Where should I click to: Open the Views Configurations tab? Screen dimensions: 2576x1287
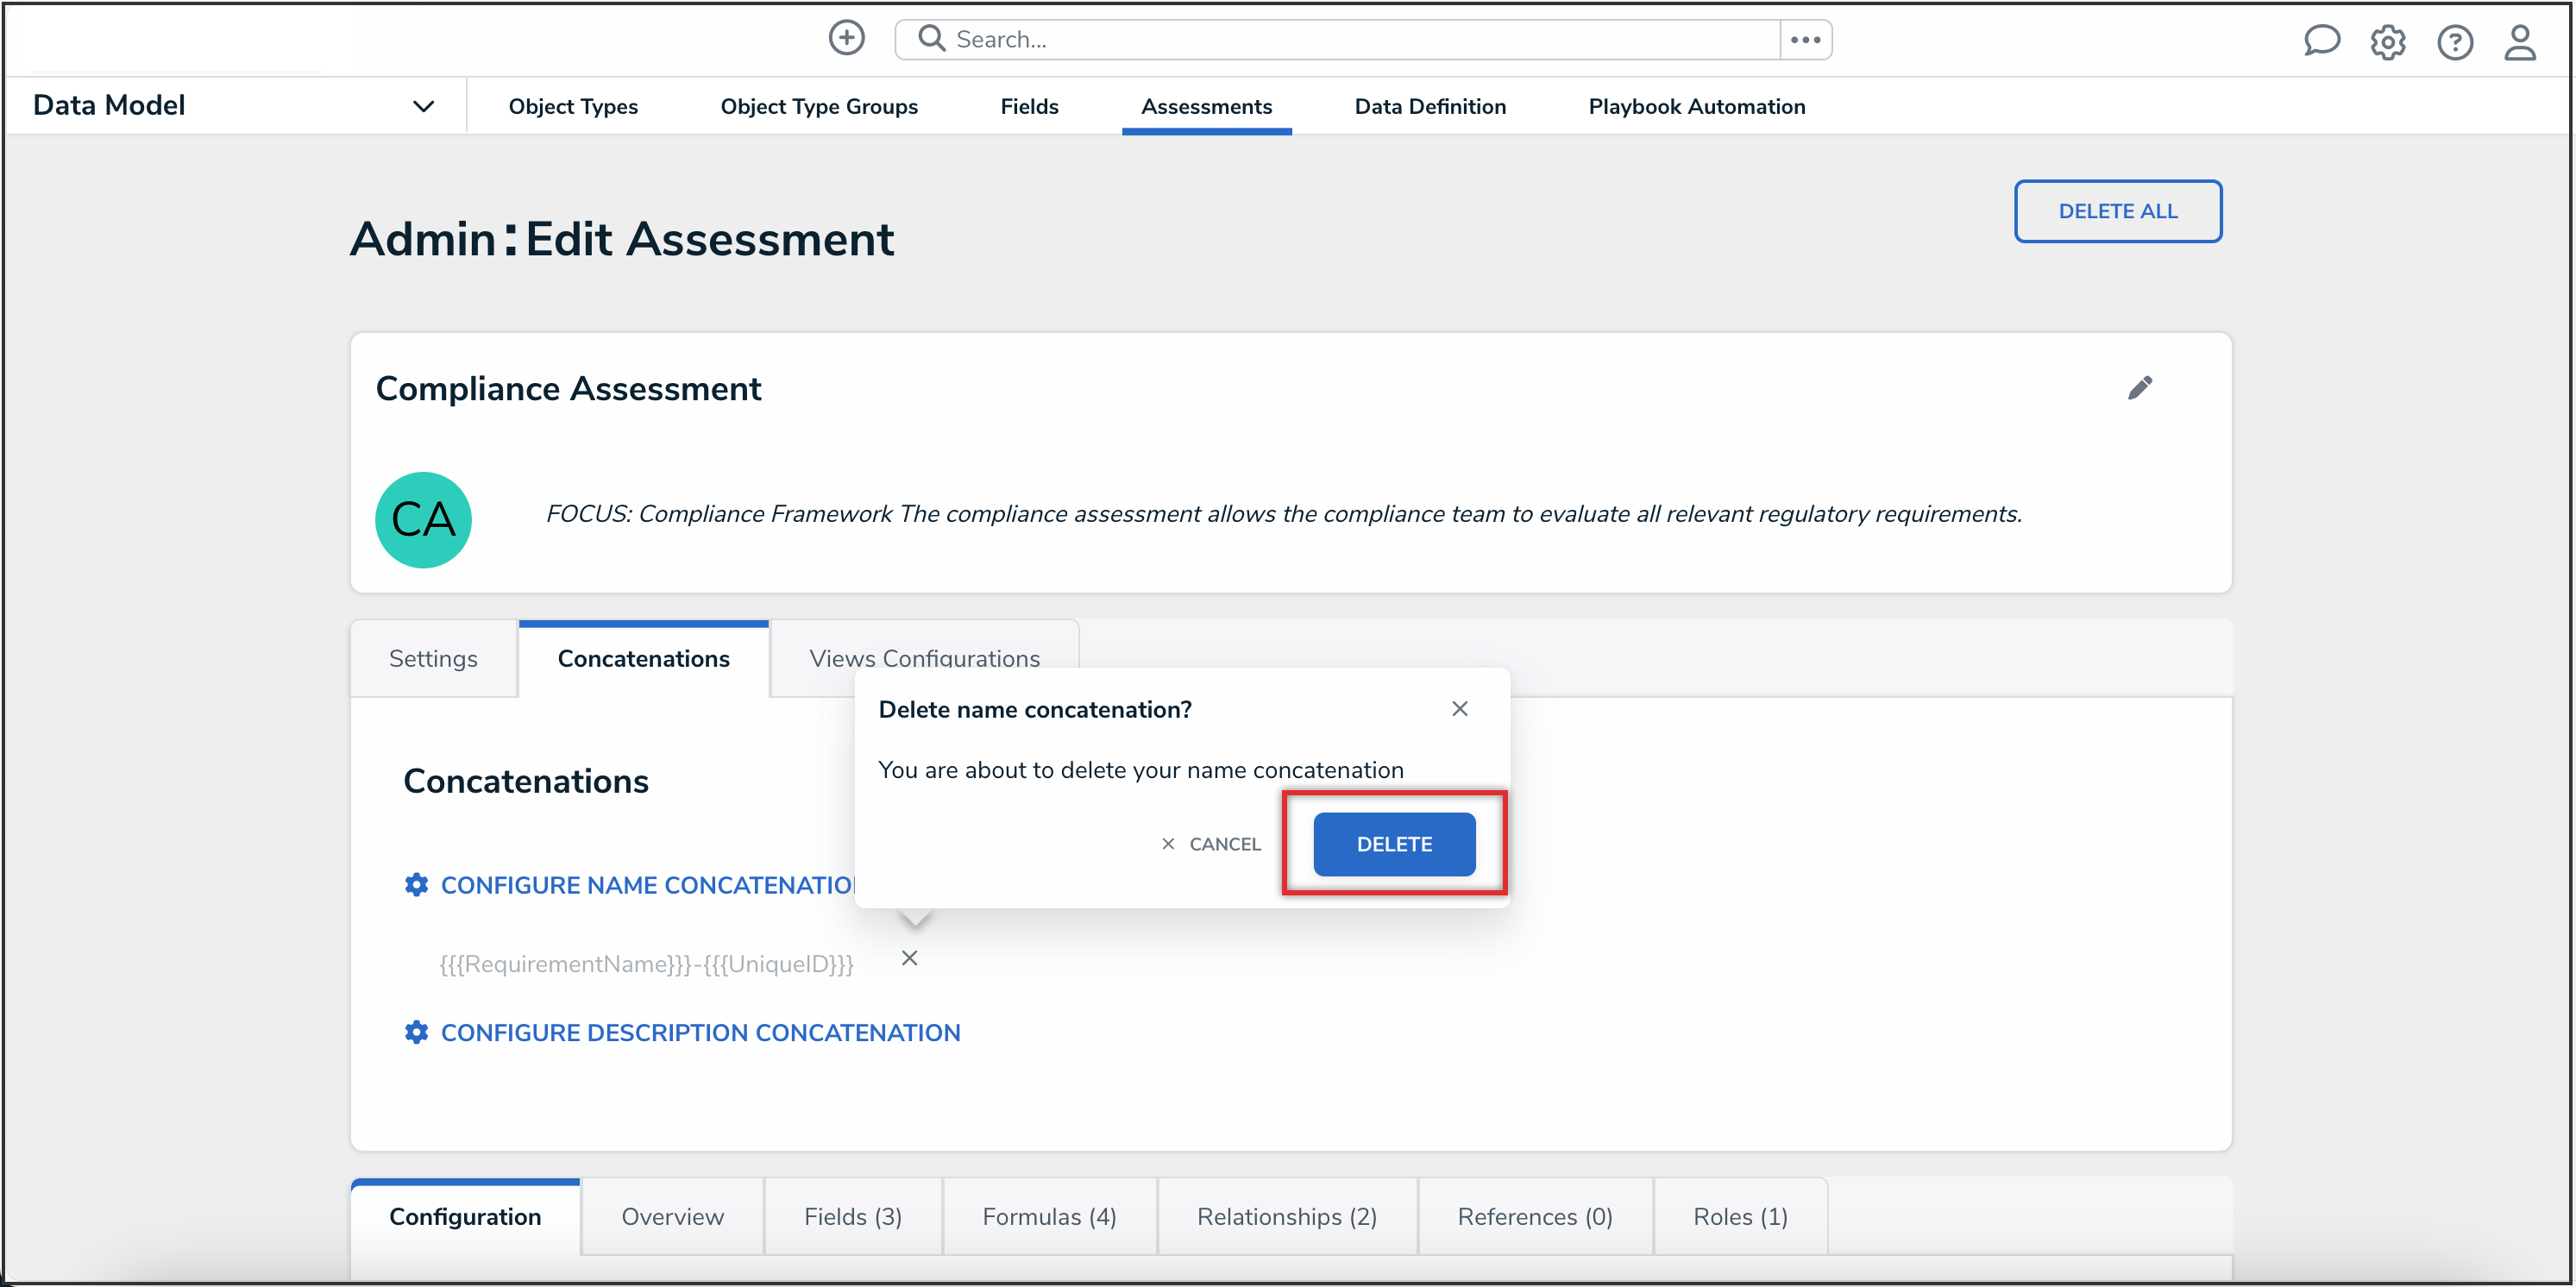(x=924, y=659)
